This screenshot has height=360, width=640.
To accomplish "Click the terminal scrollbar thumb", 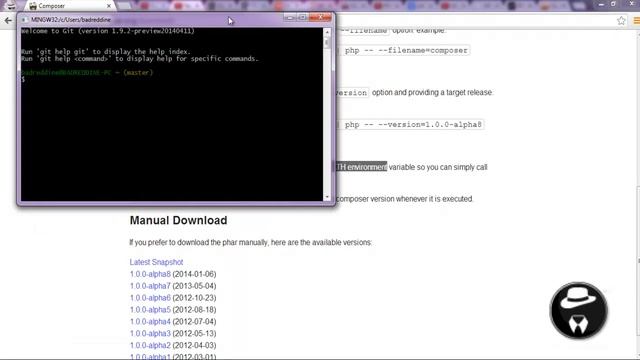I will (327, 42).
